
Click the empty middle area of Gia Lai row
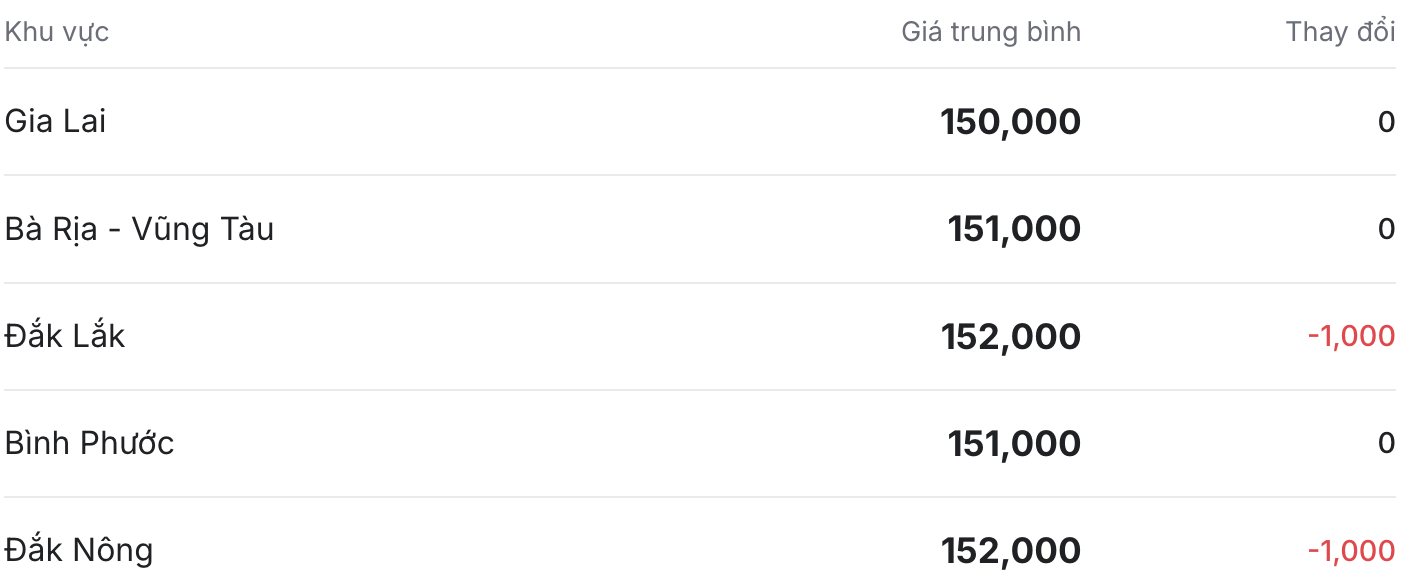click(x=520, y=122)
